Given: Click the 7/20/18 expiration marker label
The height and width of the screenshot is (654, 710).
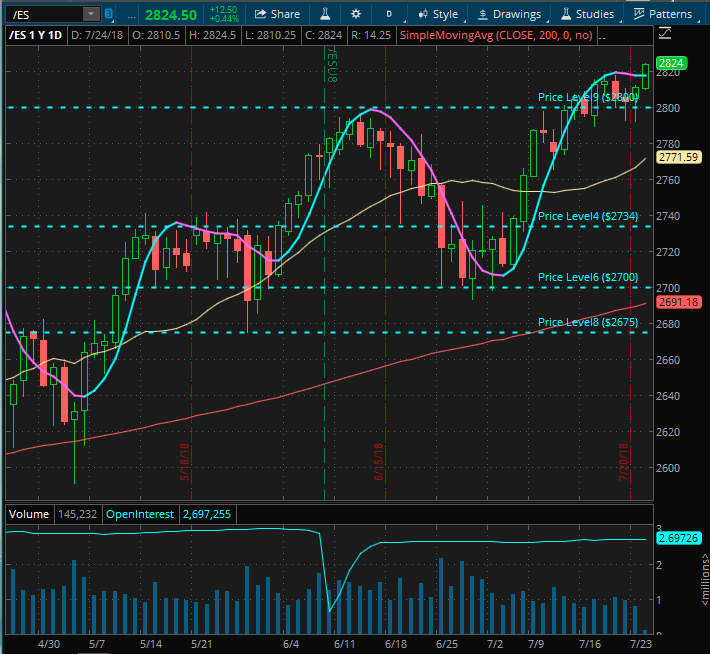Looking at the screenshot, I should pos(624,462).
